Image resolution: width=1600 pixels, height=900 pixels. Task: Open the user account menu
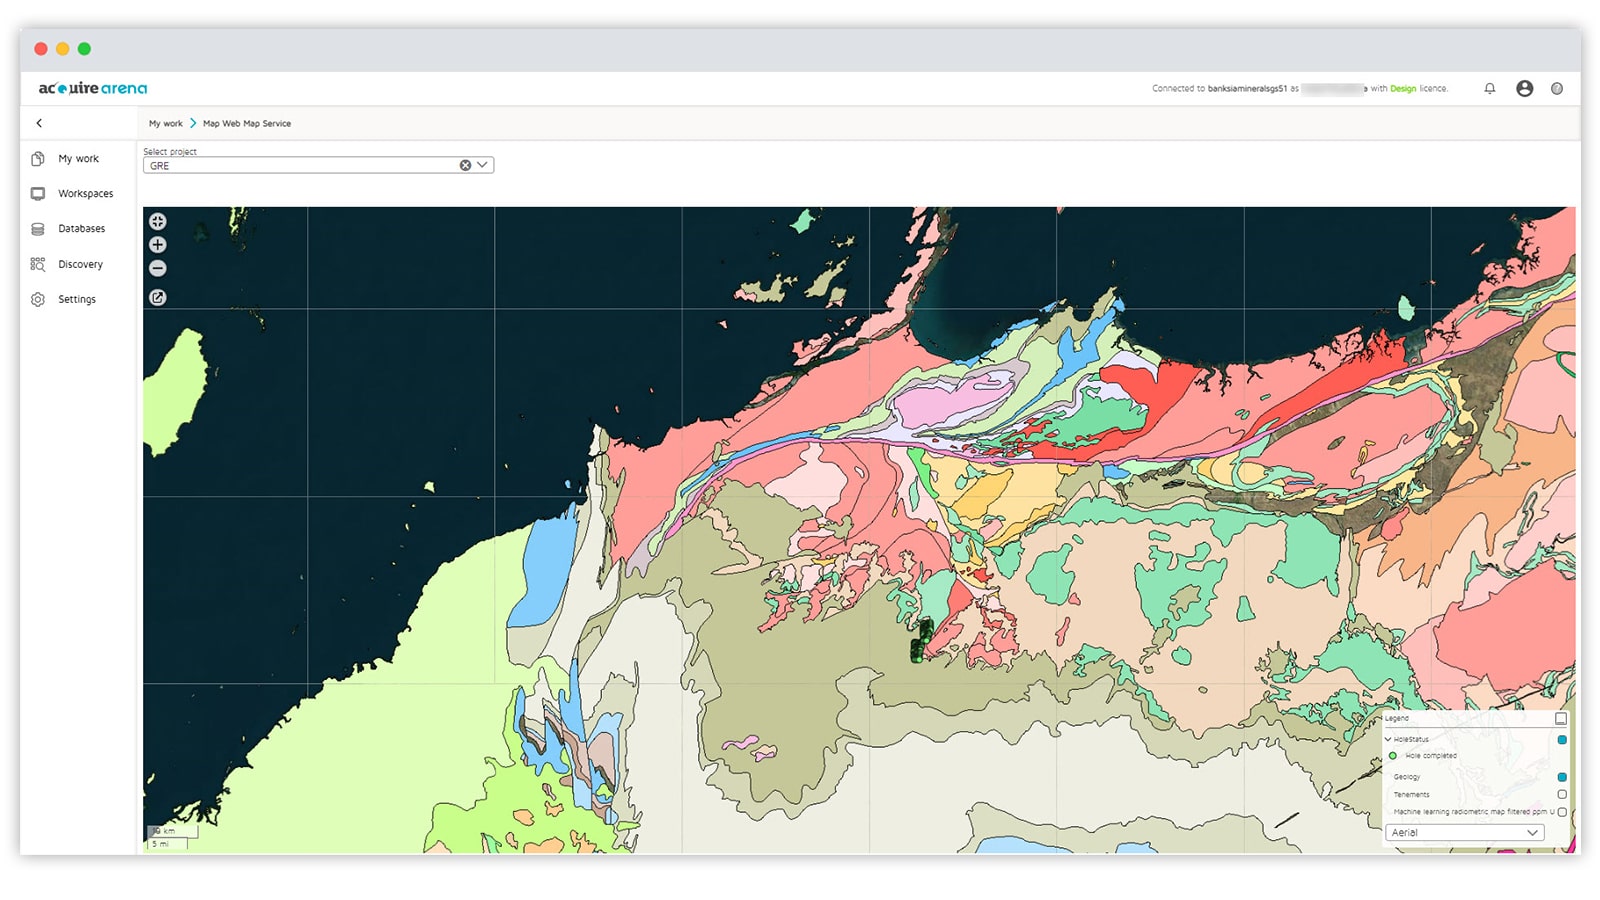(1524, 88)
